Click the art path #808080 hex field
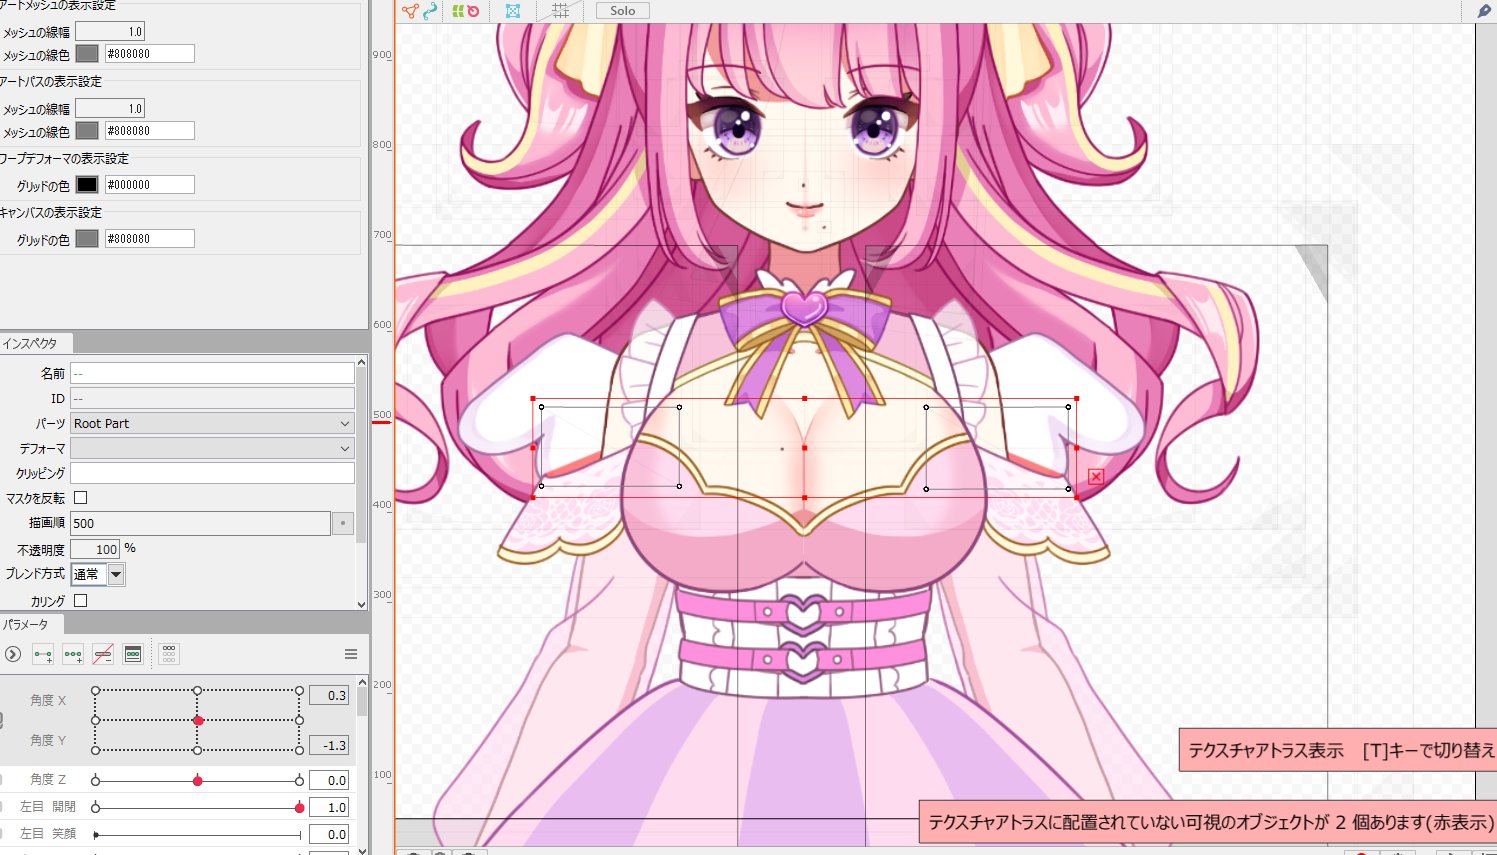The width and height of the screenshot is (1497, 855). (149, 131)
